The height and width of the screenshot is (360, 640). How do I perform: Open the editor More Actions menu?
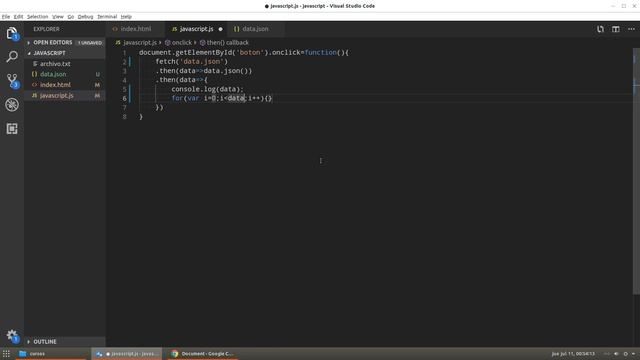point(631,29)
